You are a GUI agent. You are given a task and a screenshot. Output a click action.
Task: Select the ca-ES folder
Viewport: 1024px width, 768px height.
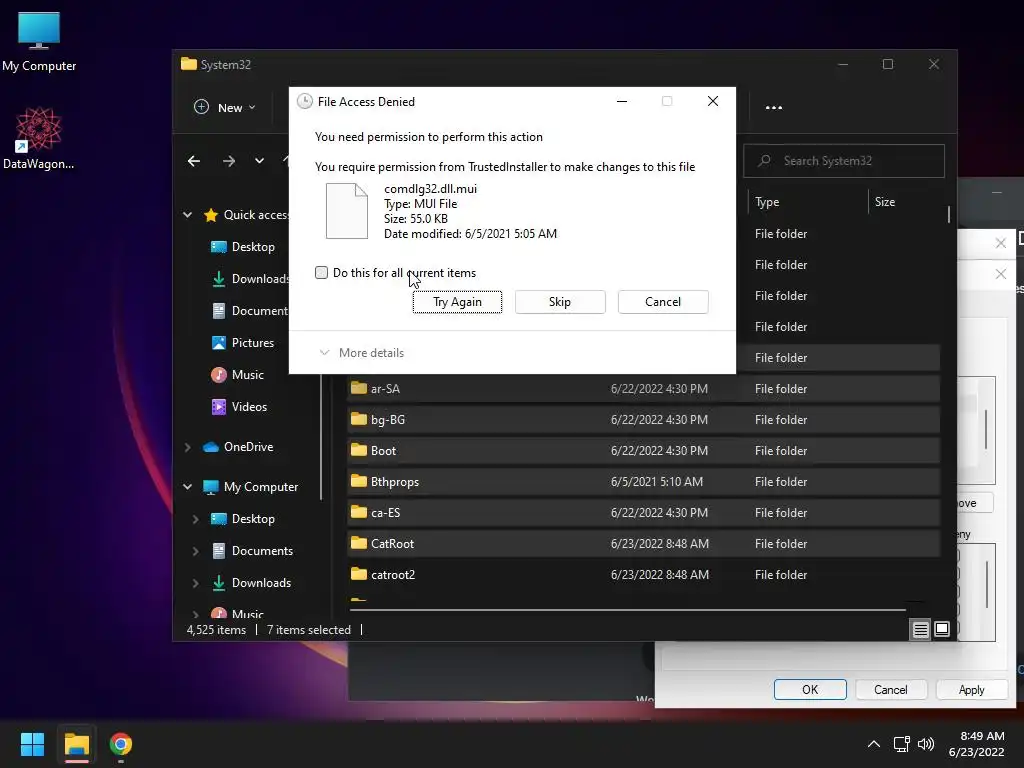[643, 513]
